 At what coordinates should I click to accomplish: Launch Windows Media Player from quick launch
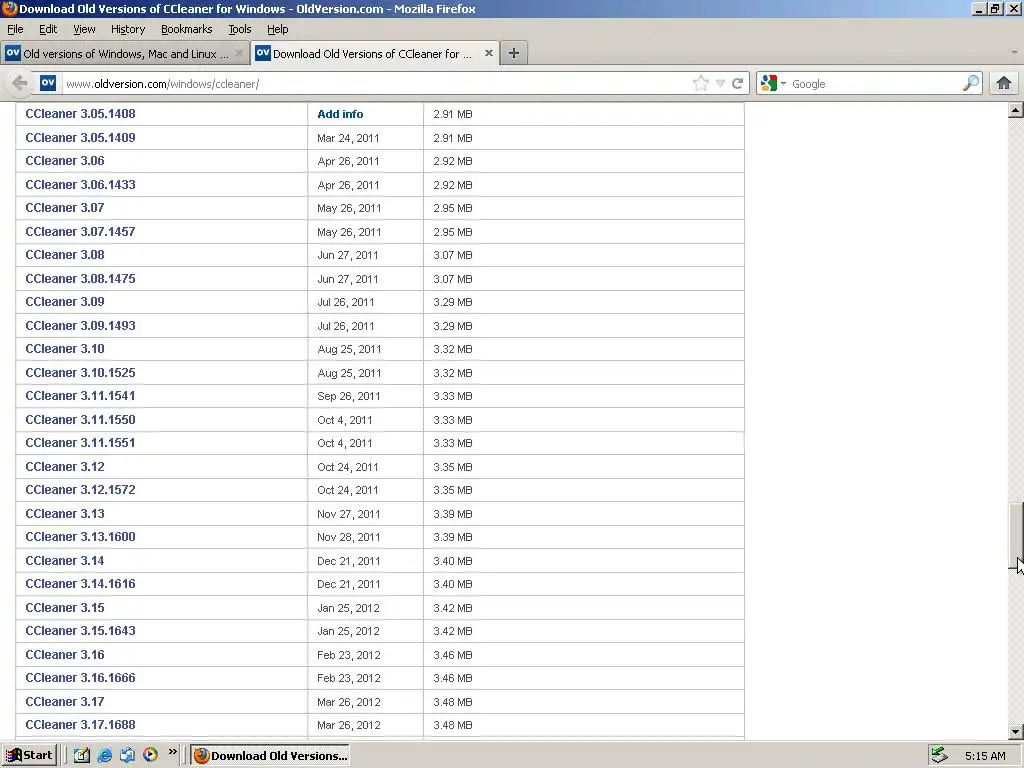click(x=150, y=756)
